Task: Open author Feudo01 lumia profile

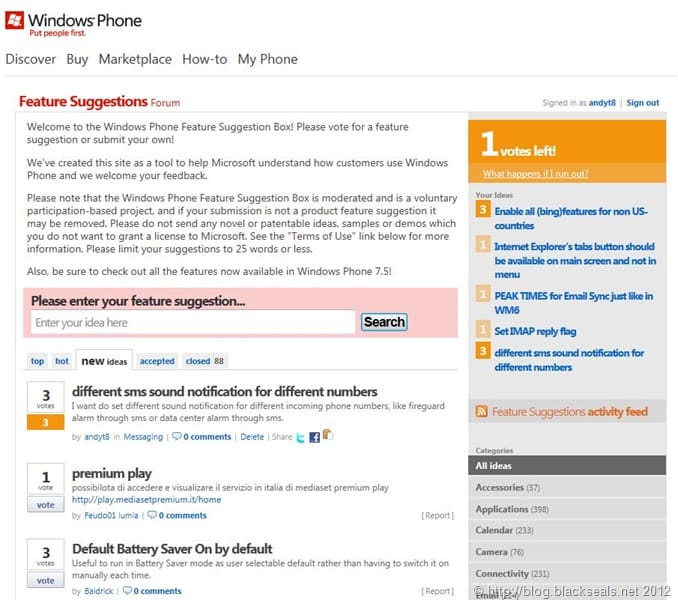Action: [x=111, y=515]
